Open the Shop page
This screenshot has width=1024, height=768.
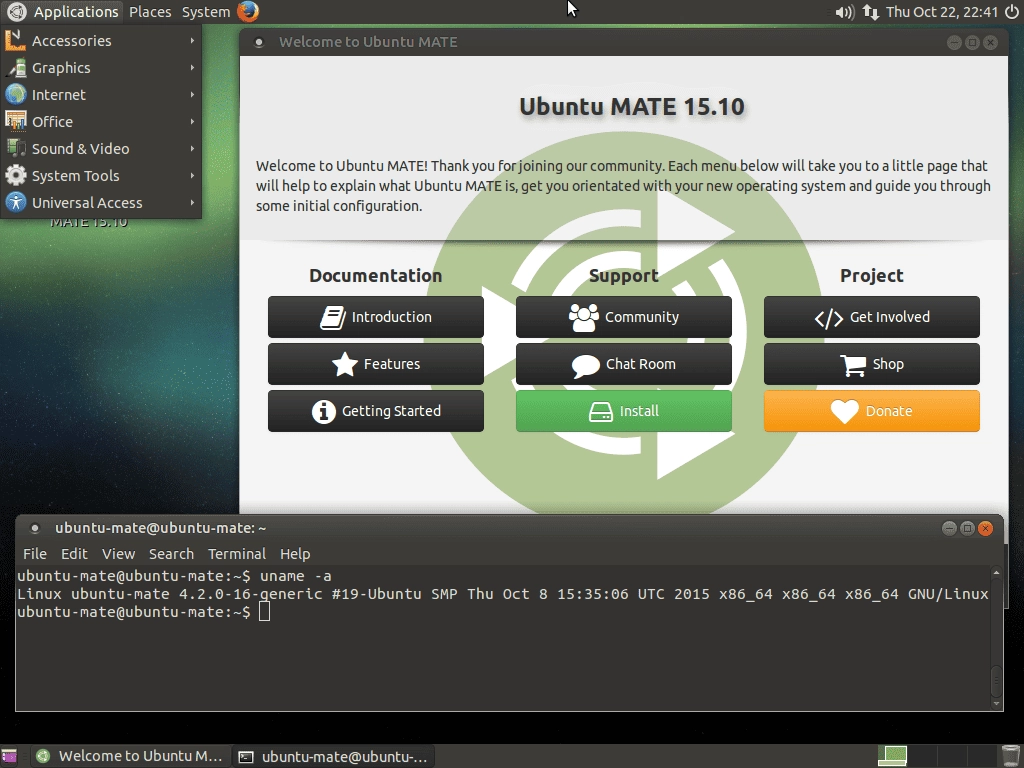pos(872,364)
